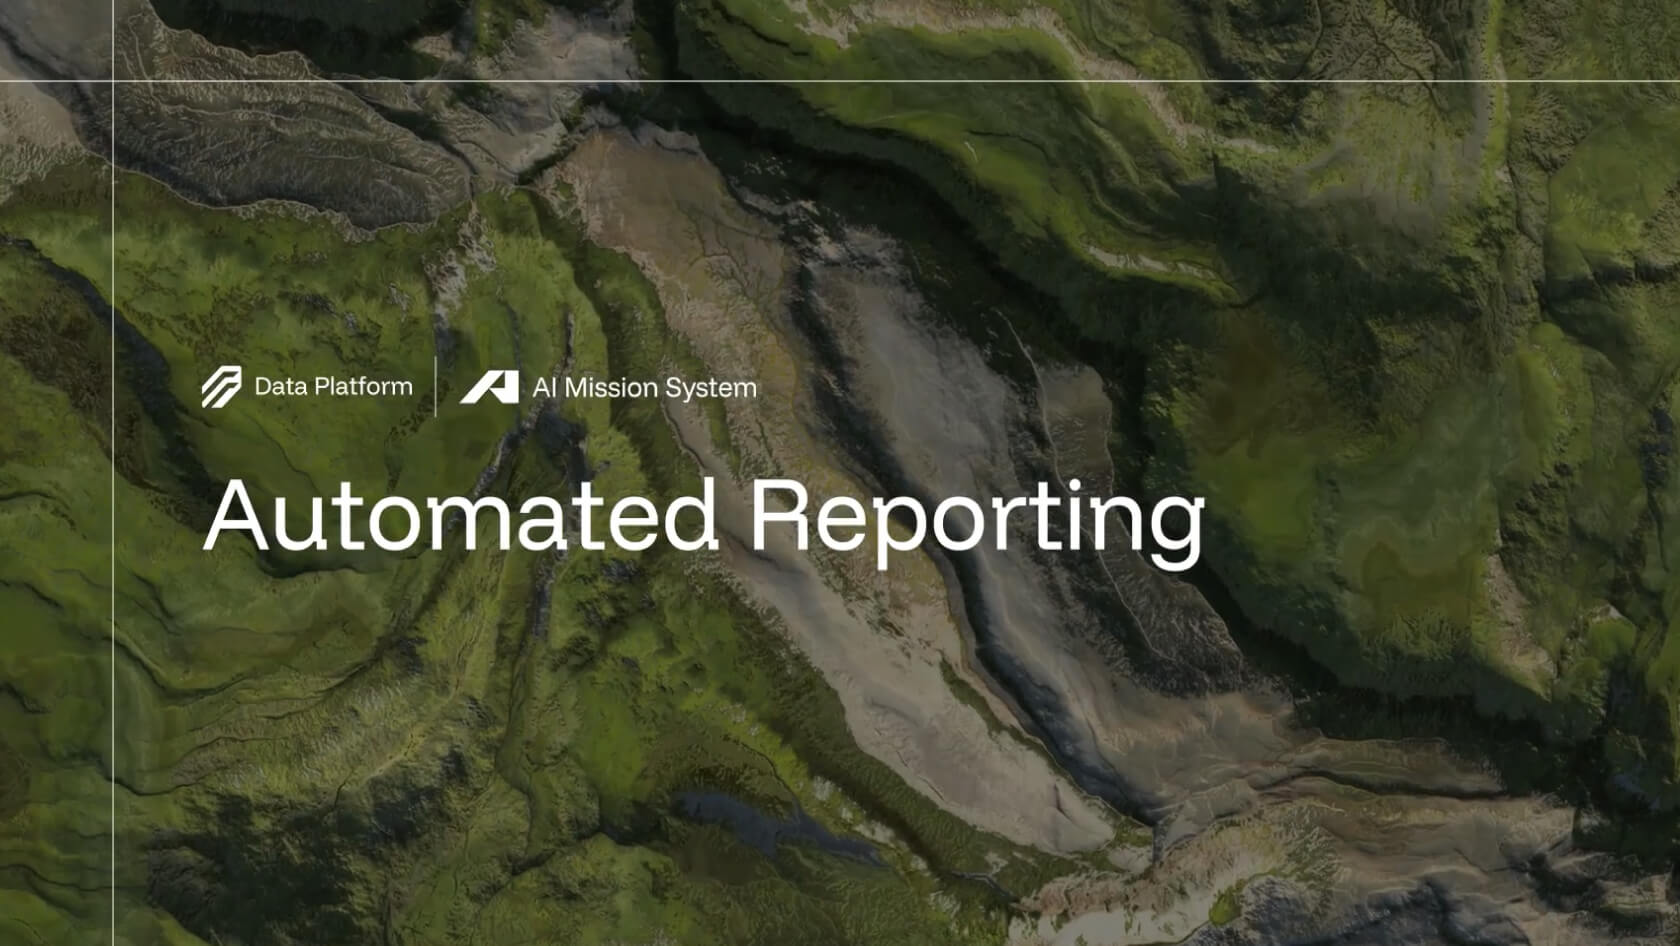This screenshot has width=1680, height=946.
Task: Click the word "System" in the product name
Action: pos(711,388)
